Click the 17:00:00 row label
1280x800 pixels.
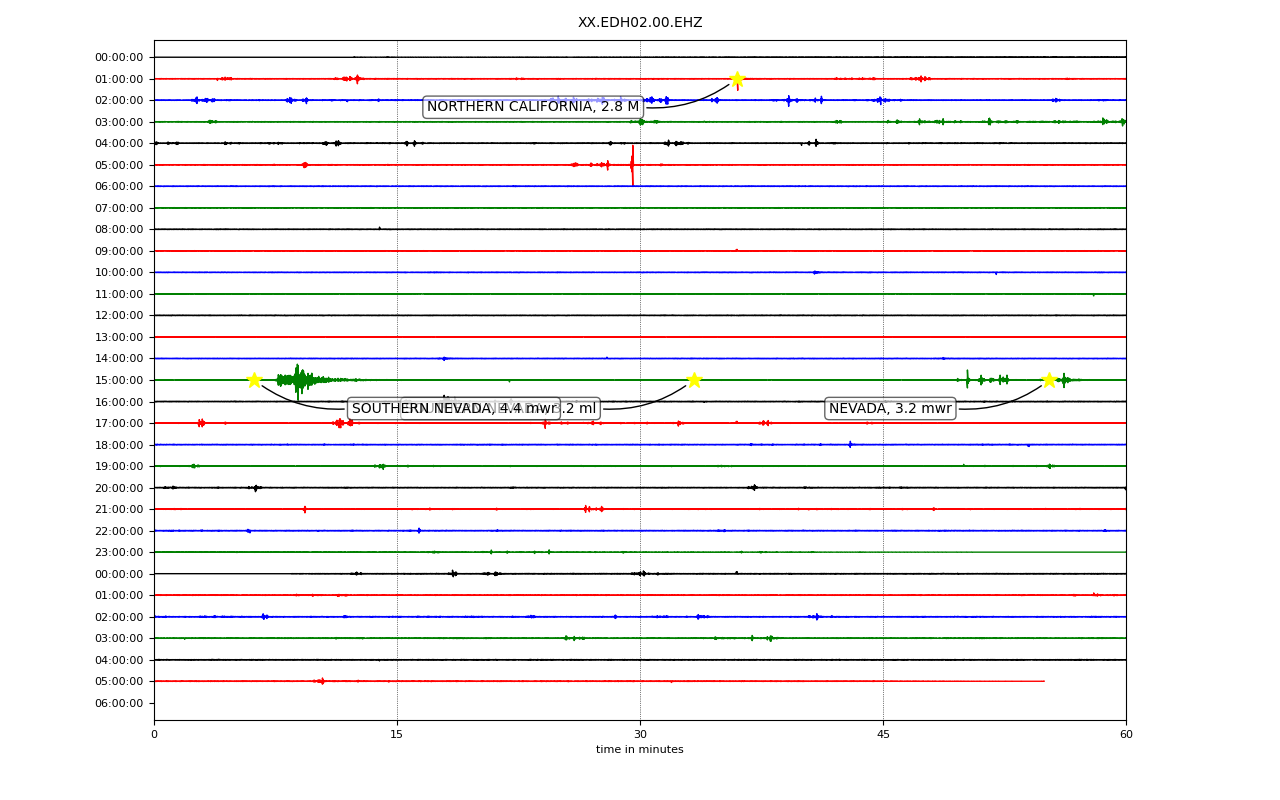click(x=119, y=423)
